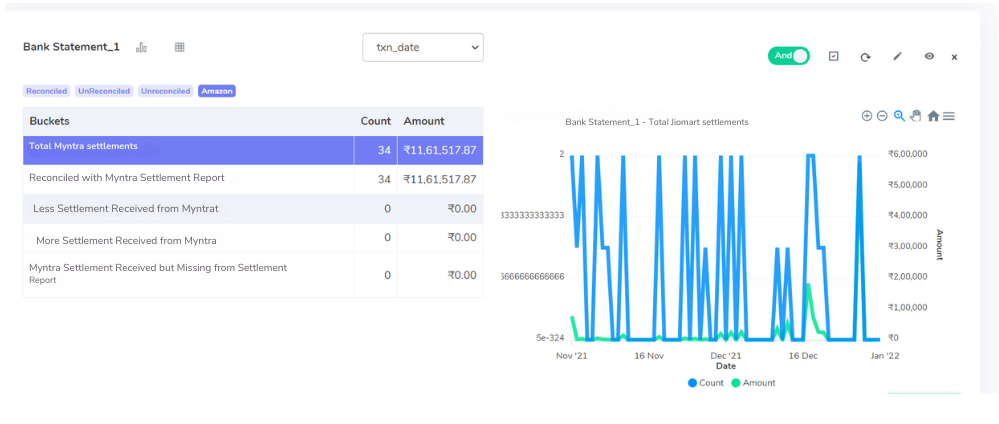
Task: Click the refresh icon in header
Action: tap(865, 57)
